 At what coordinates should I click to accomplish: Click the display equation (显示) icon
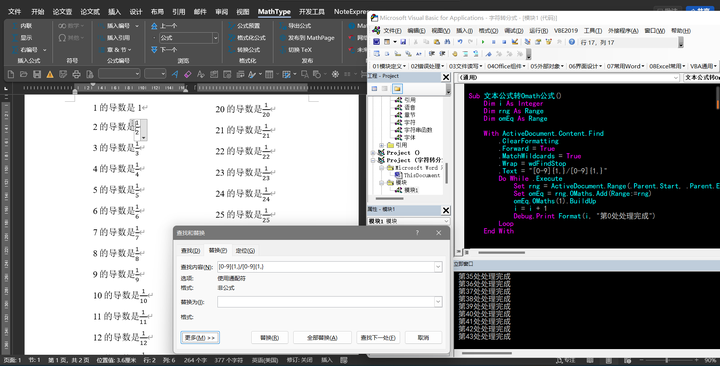[15, 38]
